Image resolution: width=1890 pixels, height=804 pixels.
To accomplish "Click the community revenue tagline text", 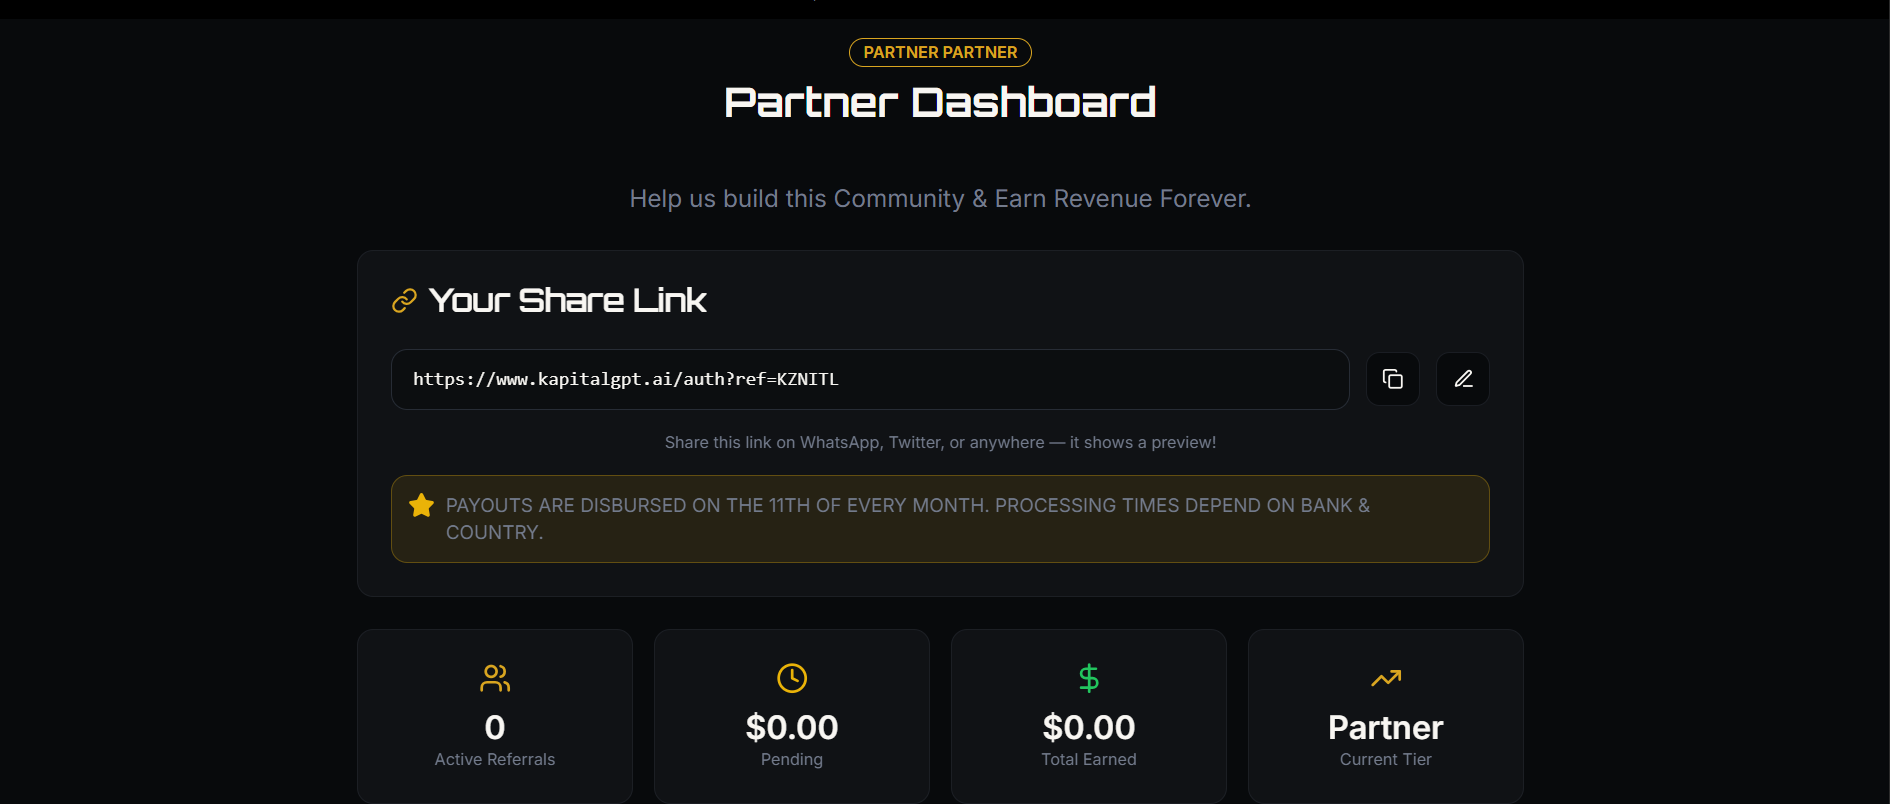I will [x=940, y=199].
